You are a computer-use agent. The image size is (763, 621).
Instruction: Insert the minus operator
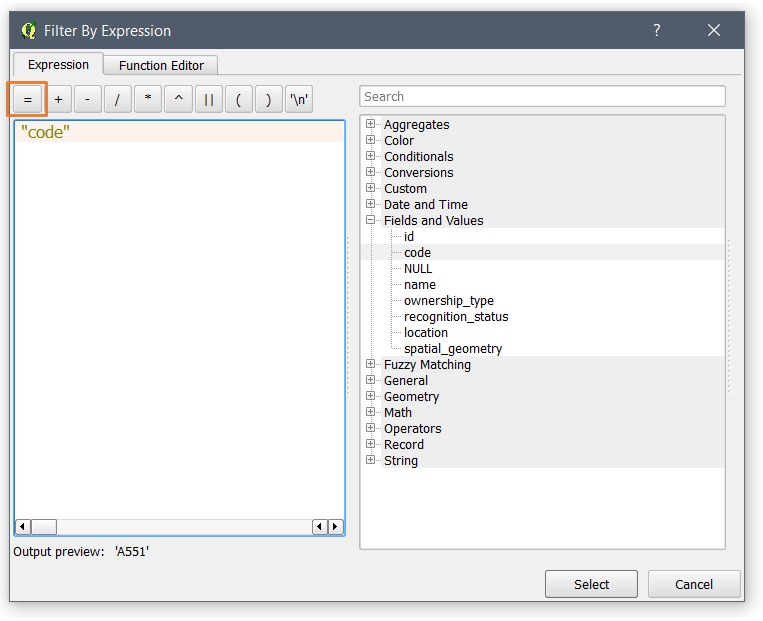(x=88, y=99)
